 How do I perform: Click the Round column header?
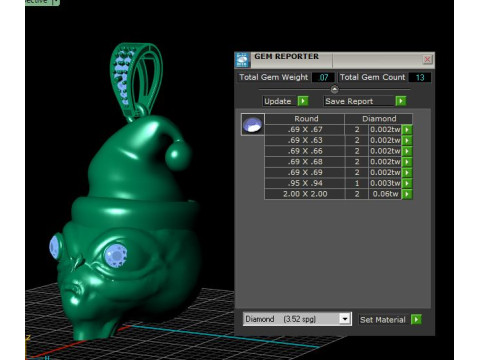tap(305, 119)
